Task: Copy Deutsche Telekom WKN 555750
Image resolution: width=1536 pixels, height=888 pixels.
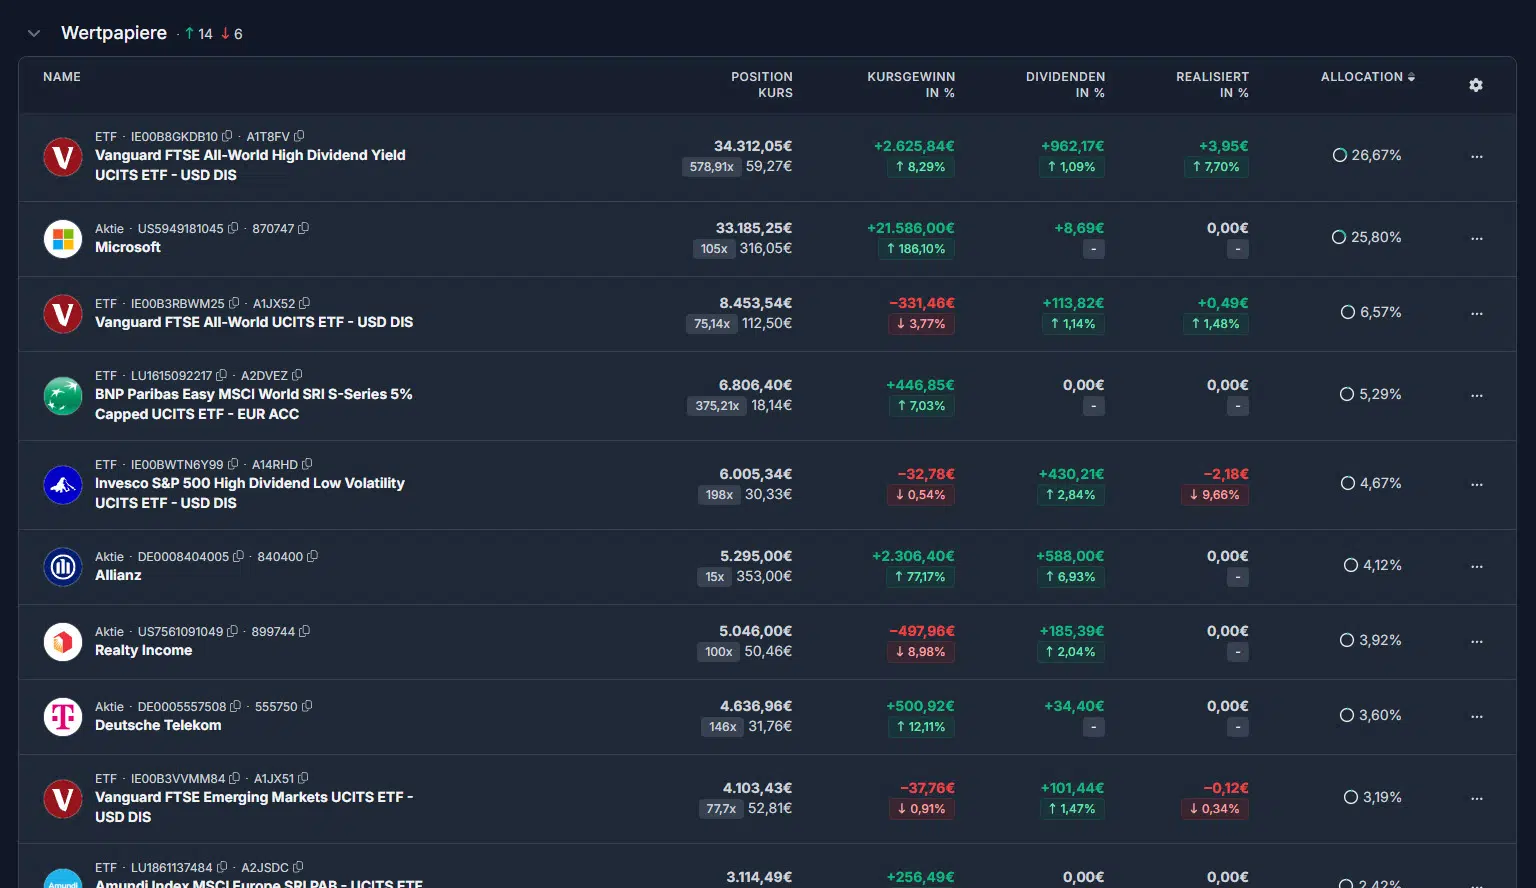Action: pos(307,706)
